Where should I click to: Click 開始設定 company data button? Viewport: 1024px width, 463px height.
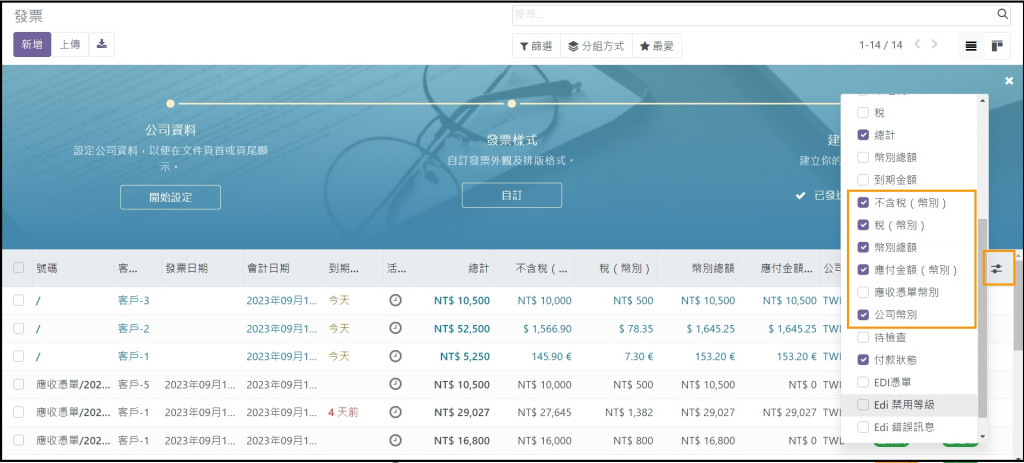click(x=170, y=197)
